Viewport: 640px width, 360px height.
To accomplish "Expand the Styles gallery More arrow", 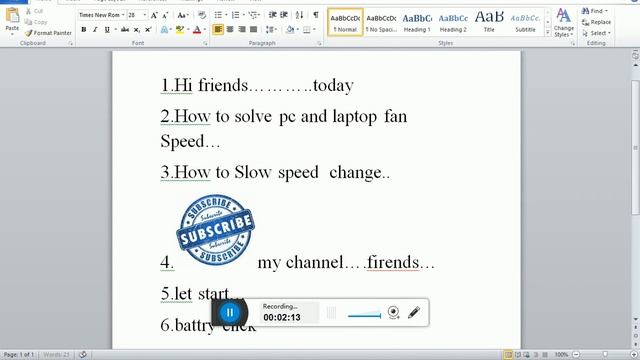I will click(548, 33).
